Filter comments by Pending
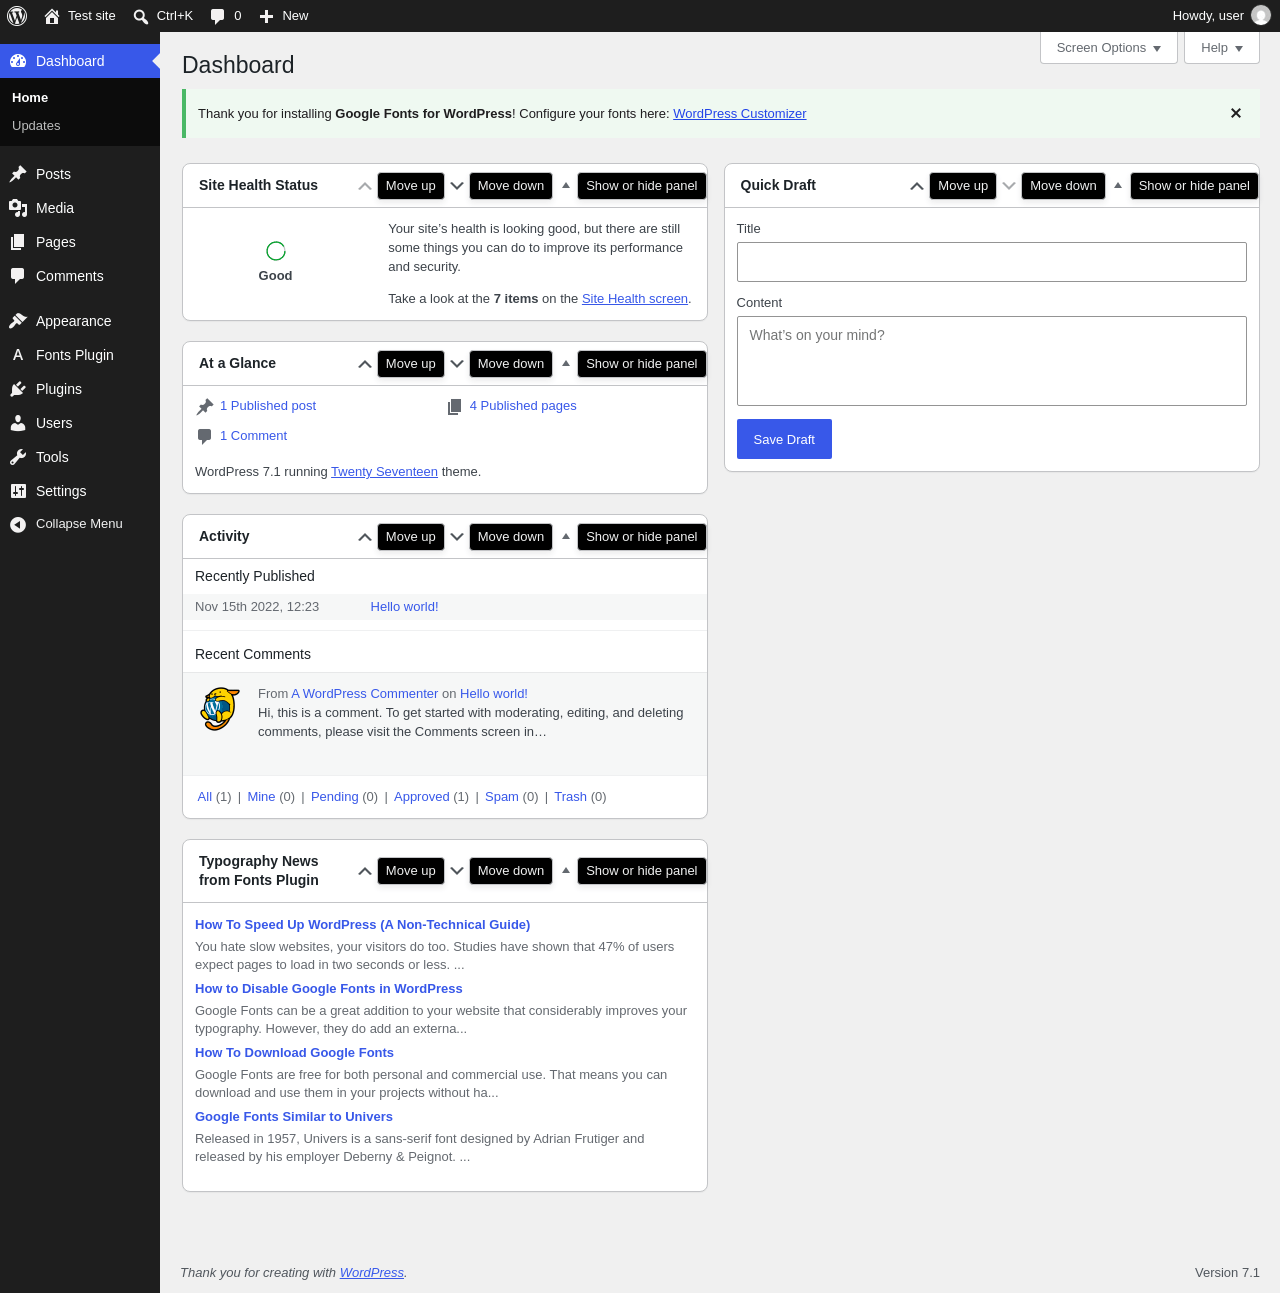 (x=334, y=797)
